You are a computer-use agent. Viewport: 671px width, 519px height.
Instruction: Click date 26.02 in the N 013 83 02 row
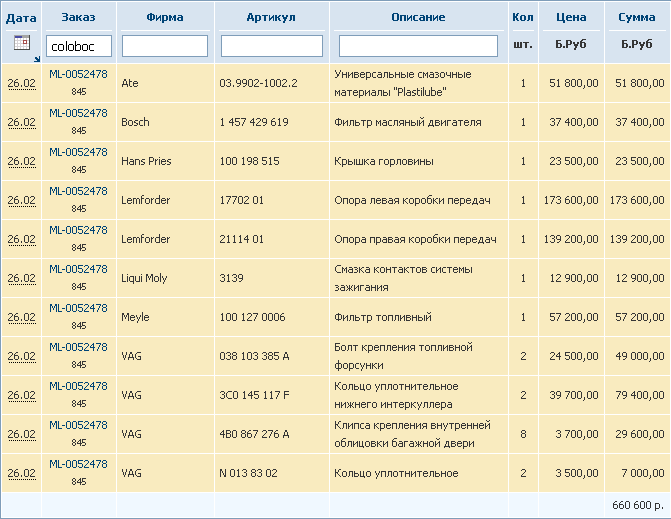21,473
